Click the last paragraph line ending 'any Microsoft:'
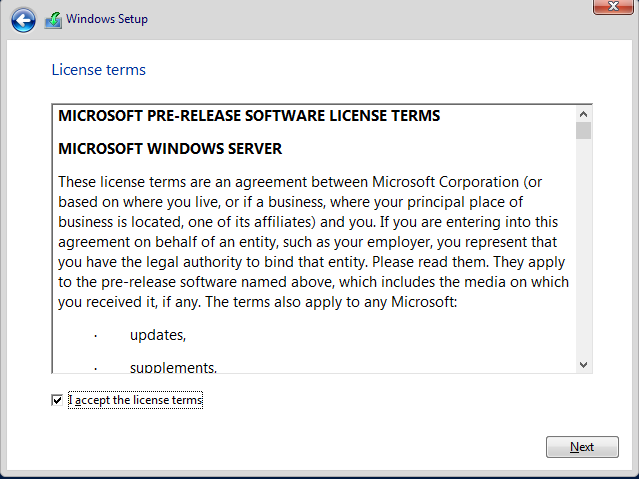This screenshot has height=479, width=639. pos(258,302)
